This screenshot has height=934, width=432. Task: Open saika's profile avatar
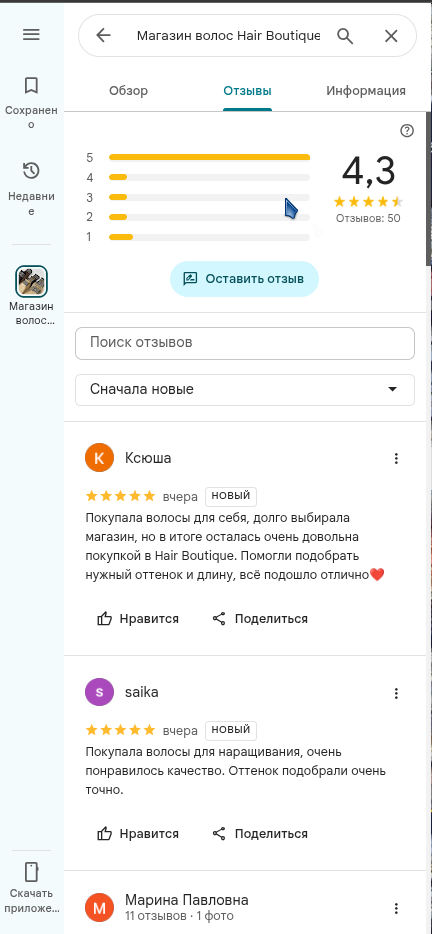click(100, 692)
